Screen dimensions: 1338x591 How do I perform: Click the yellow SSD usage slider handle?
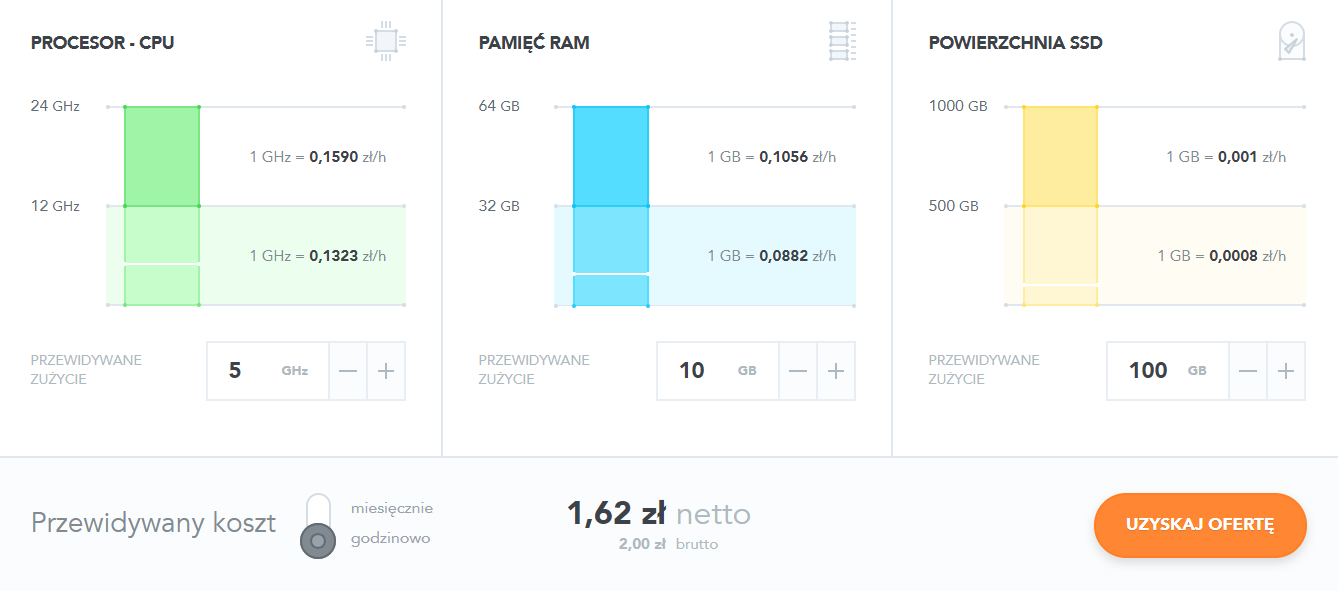click(x=1060, y=285)
